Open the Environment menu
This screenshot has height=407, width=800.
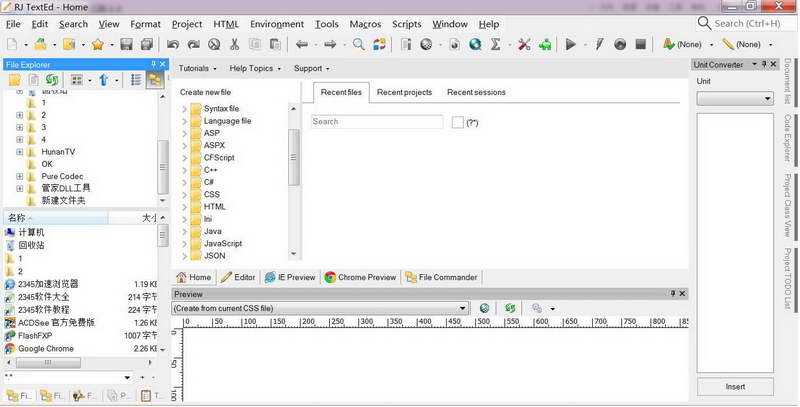(x=277, y=24)
